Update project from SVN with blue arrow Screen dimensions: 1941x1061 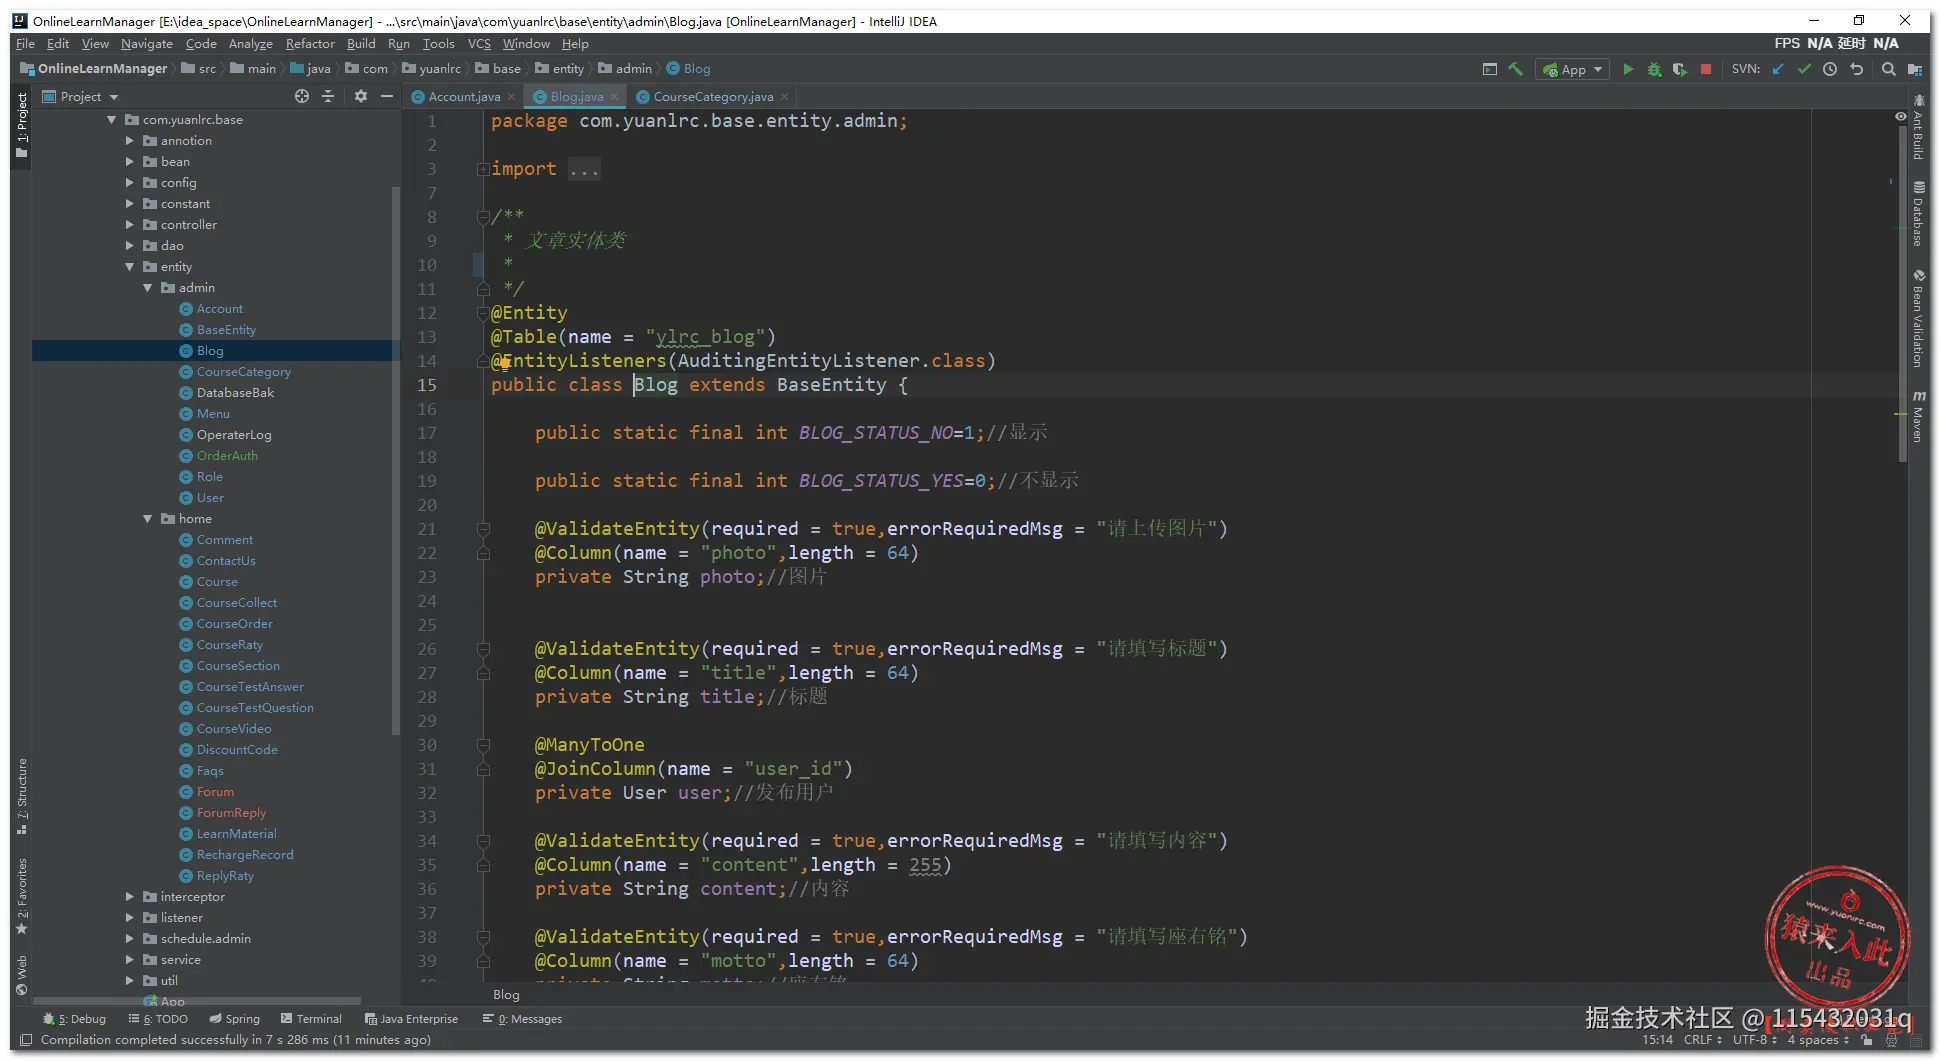pyautogui.click(x=1778, y=69)
